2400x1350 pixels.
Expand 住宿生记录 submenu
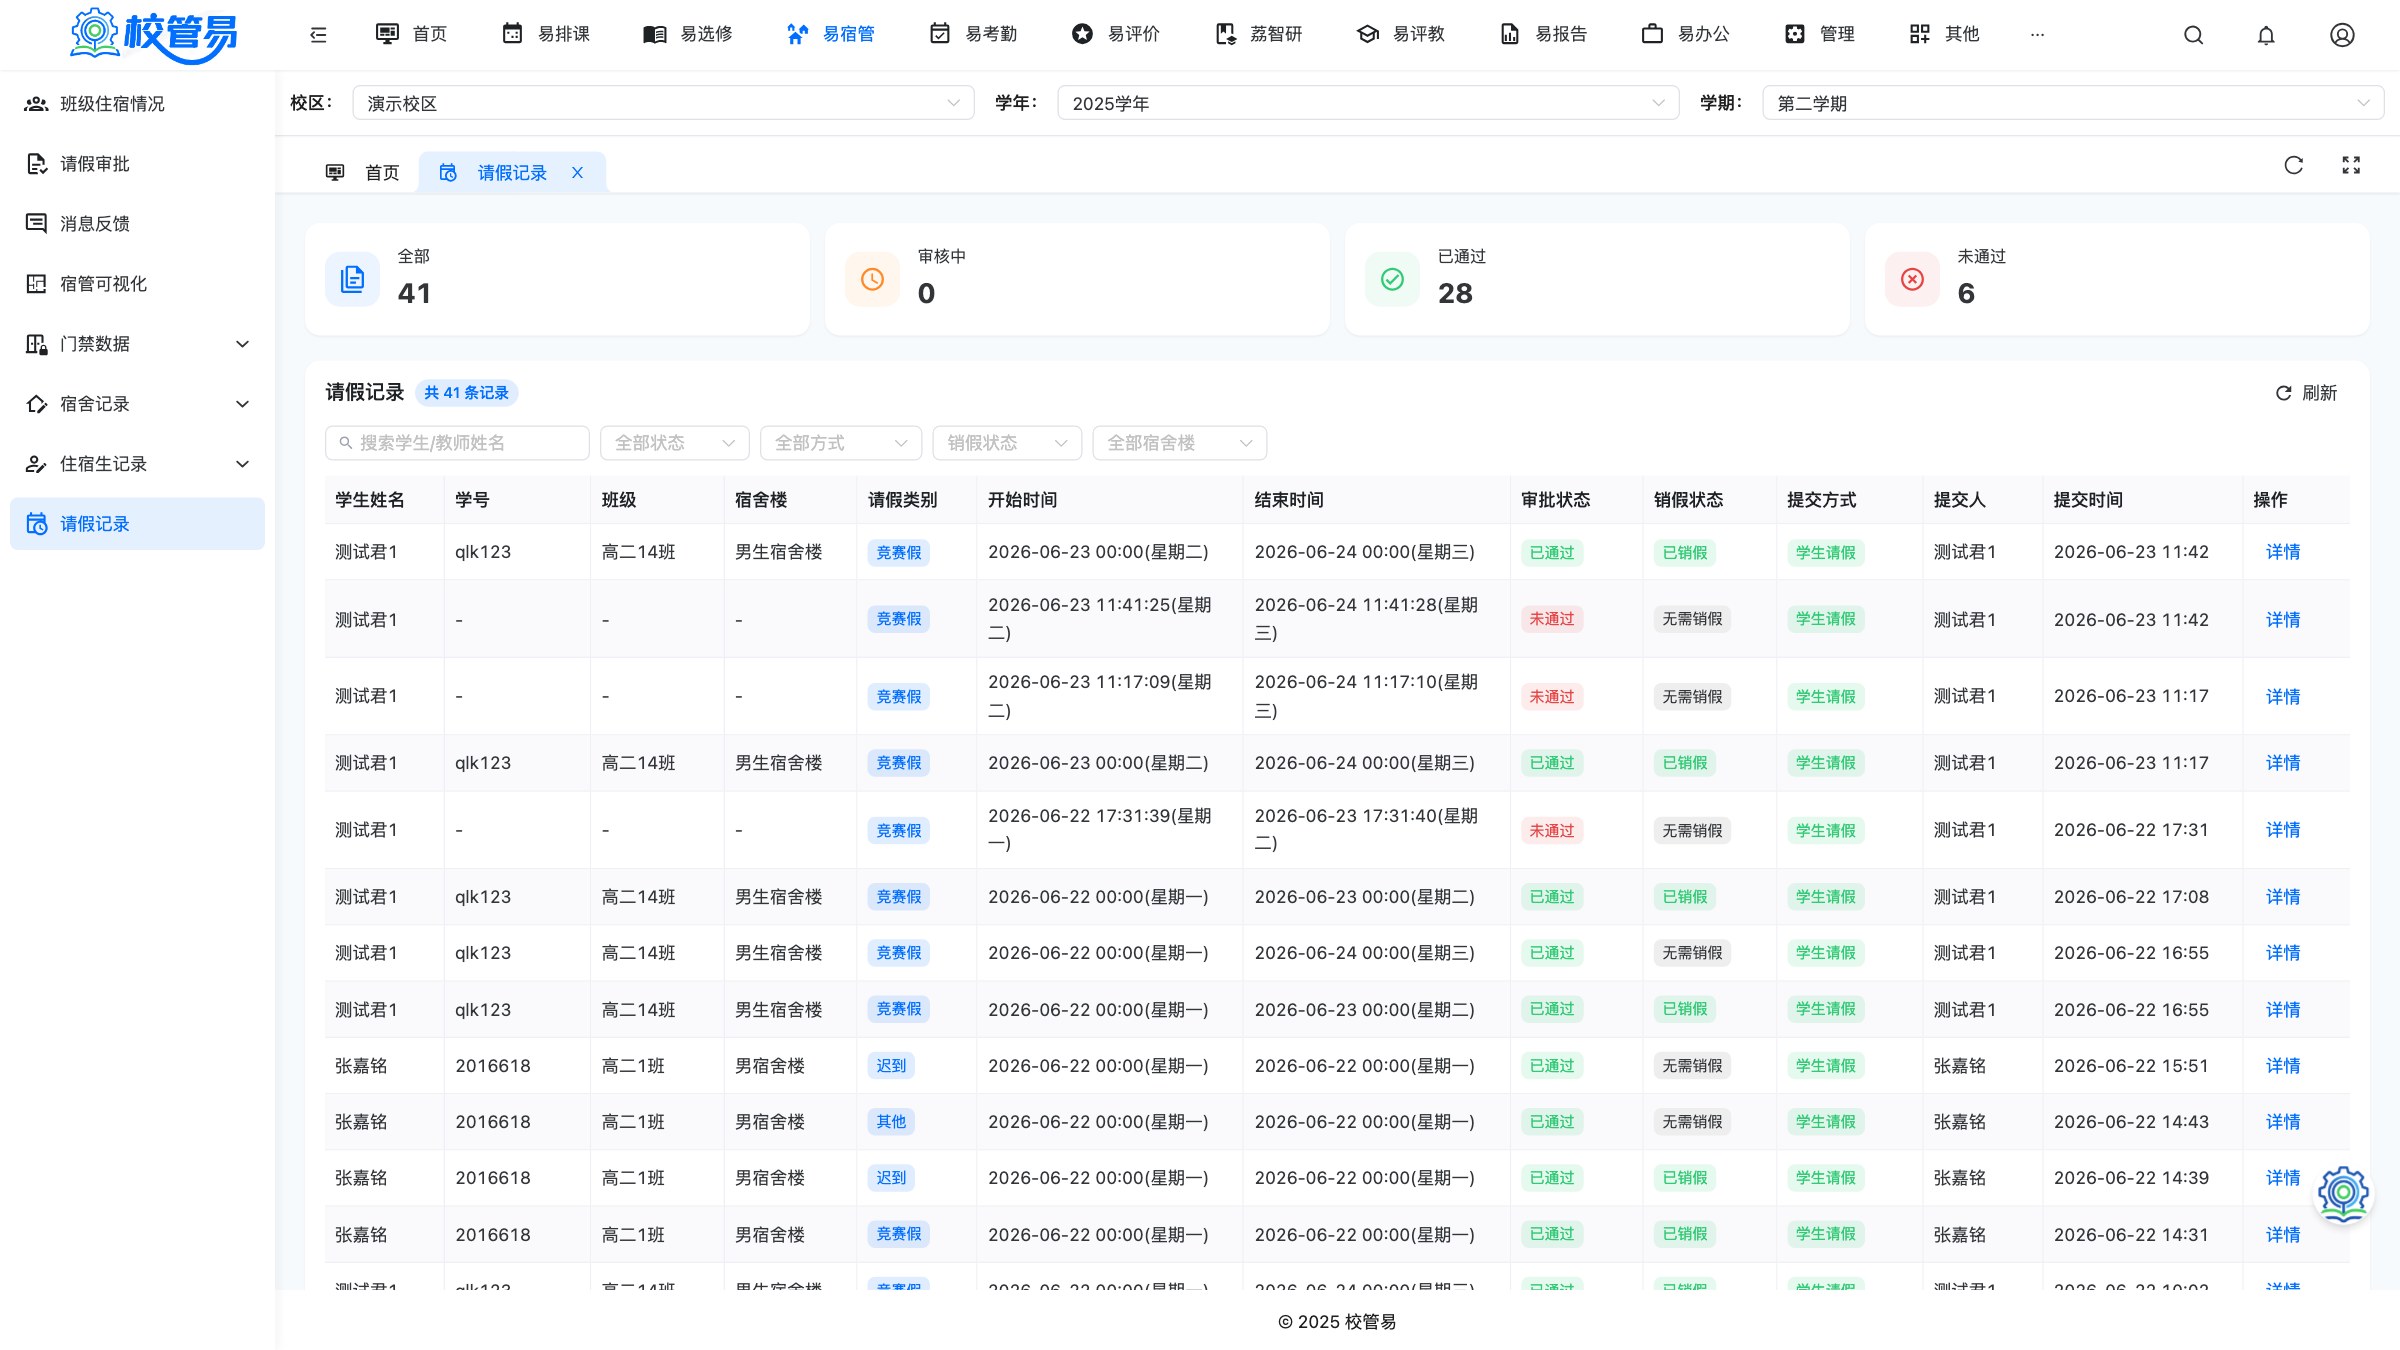(x=137, y=464)
